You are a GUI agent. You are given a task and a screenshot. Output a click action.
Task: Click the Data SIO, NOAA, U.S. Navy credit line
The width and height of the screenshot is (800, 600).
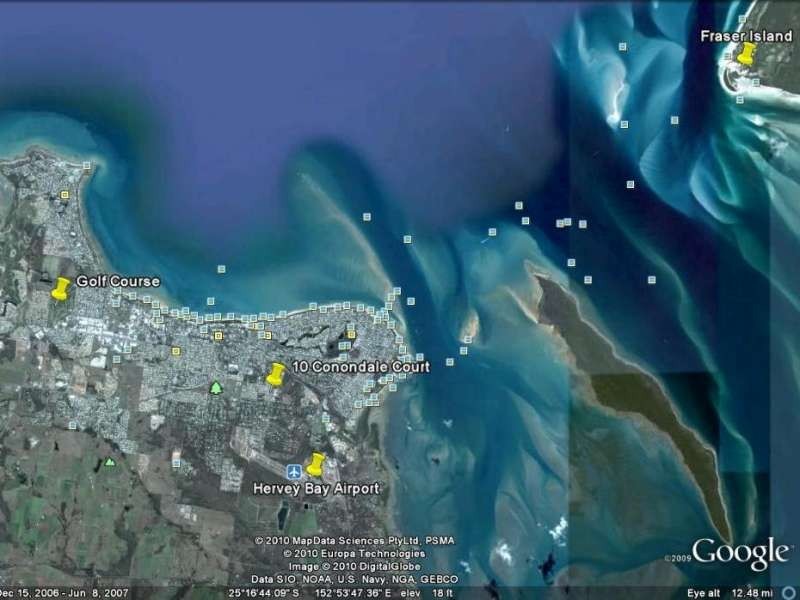355,579
